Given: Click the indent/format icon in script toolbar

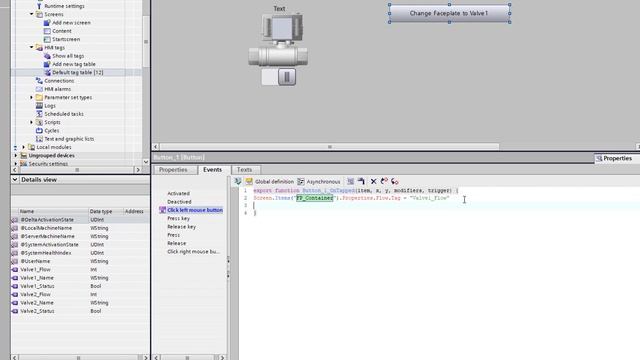Looking at the screenshot, I should click(350, 181).
